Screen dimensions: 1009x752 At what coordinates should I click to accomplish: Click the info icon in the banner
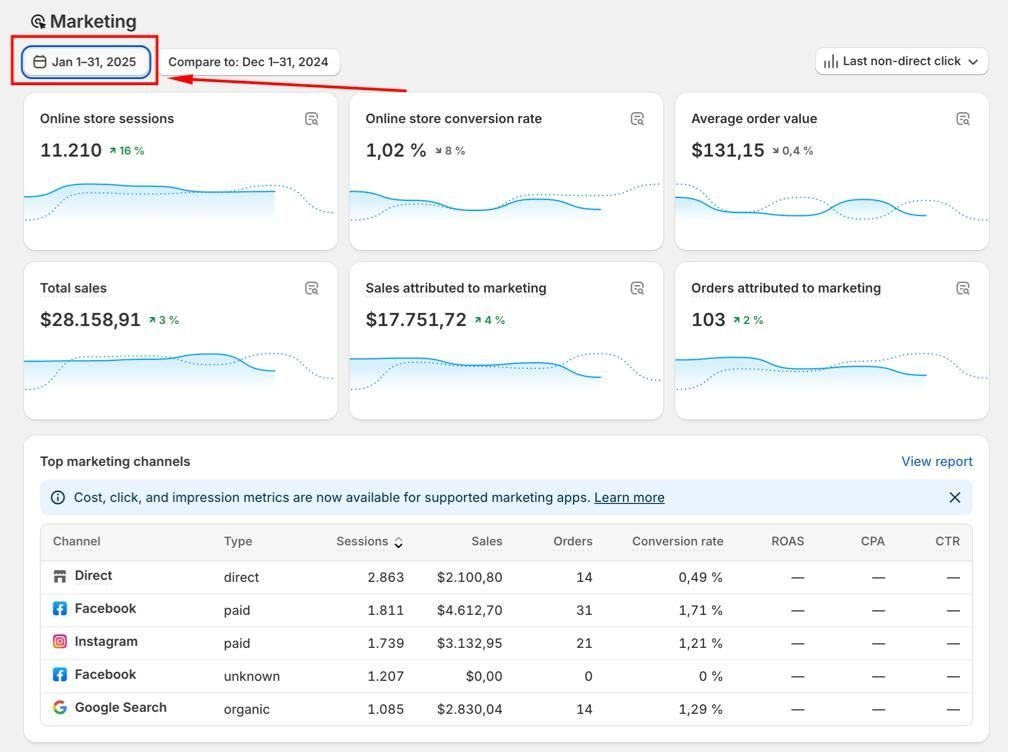tap(58, 497)
